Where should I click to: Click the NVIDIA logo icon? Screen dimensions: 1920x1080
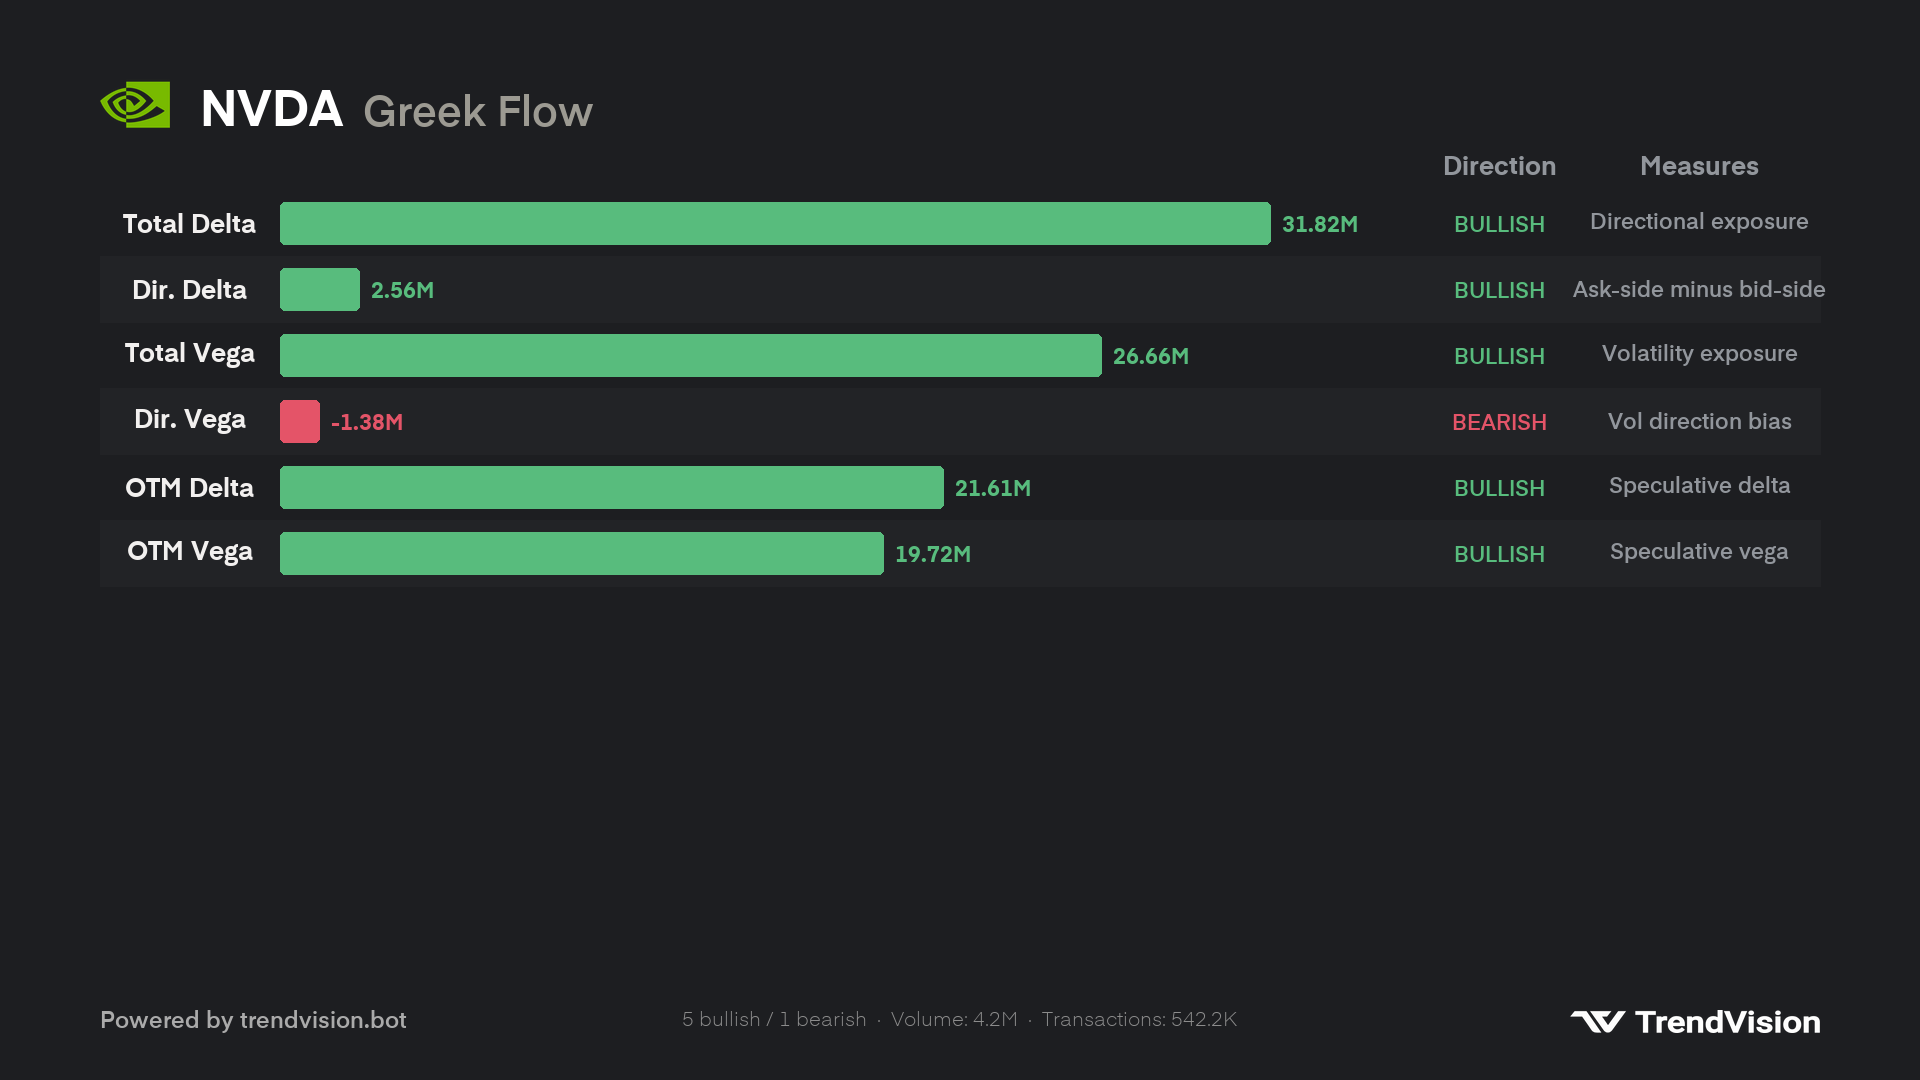[x=135, y=105]
